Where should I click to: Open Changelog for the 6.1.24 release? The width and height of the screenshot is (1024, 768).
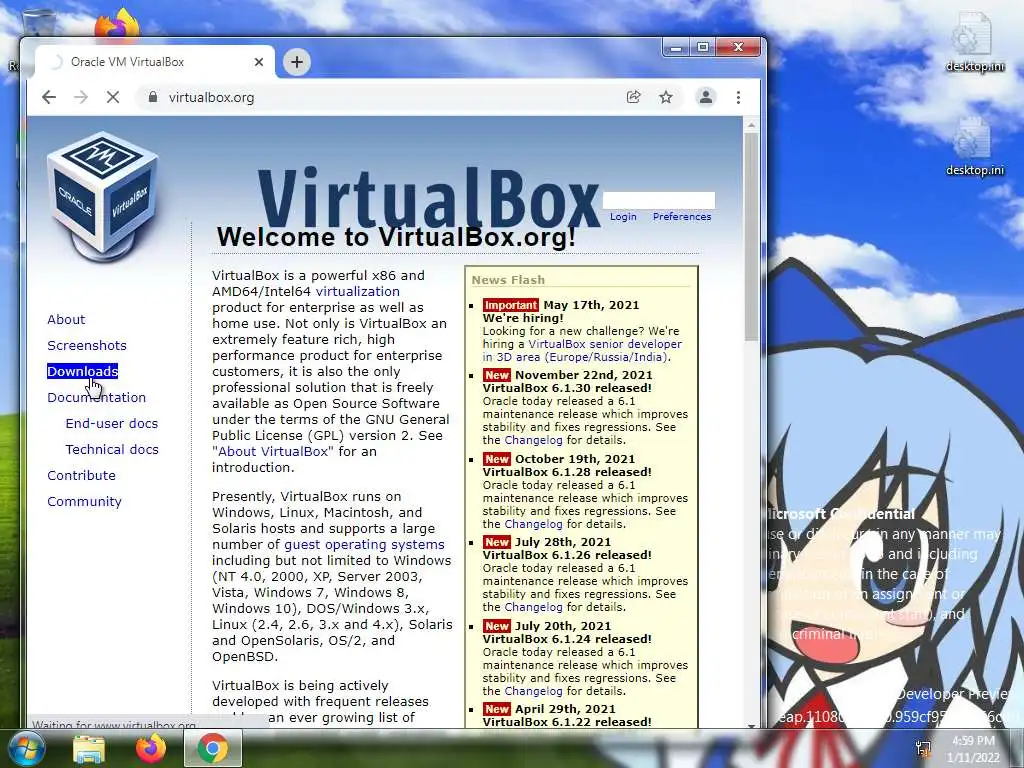[x=533, y=691]
